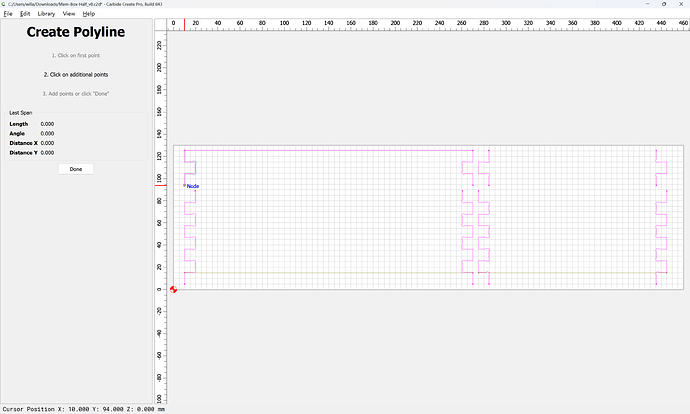Image resolution: width=690 pixels, height=414 pixels.
Task: Open the Help menu
Action: point(89,14)
